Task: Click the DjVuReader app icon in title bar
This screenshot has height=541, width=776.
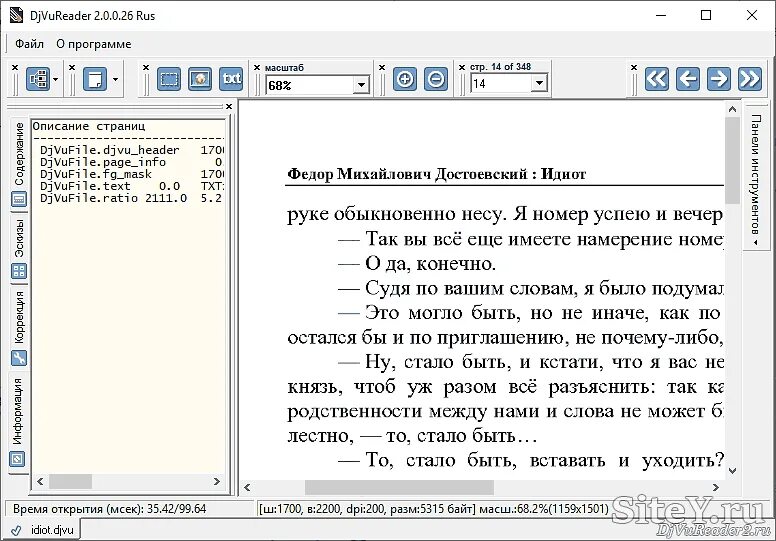Action: tap(16, 15)
